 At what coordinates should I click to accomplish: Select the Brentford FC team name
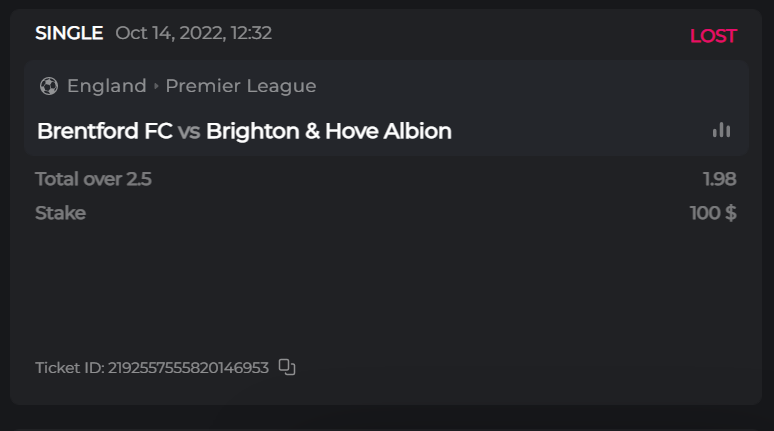[x=104, y=131]
